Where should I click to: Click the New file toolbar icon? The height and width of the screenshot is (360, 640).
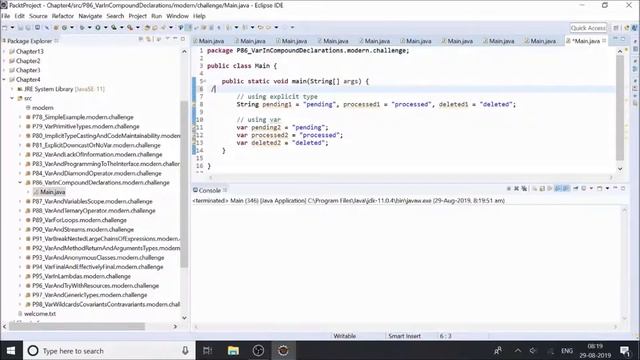pos(5,28)
